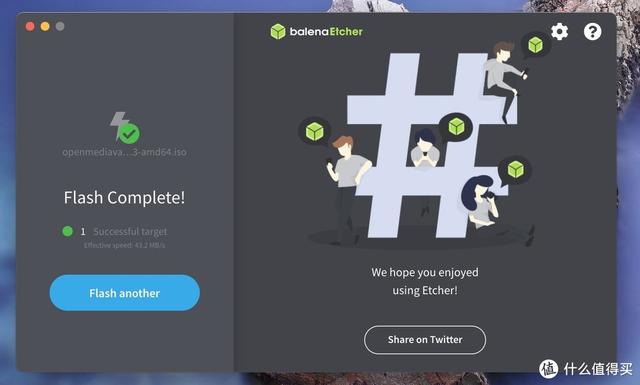The width and height of the screenshot is (640, 385).
Task: Click the cube bubble inside the hashtag center
Action: 456,127
